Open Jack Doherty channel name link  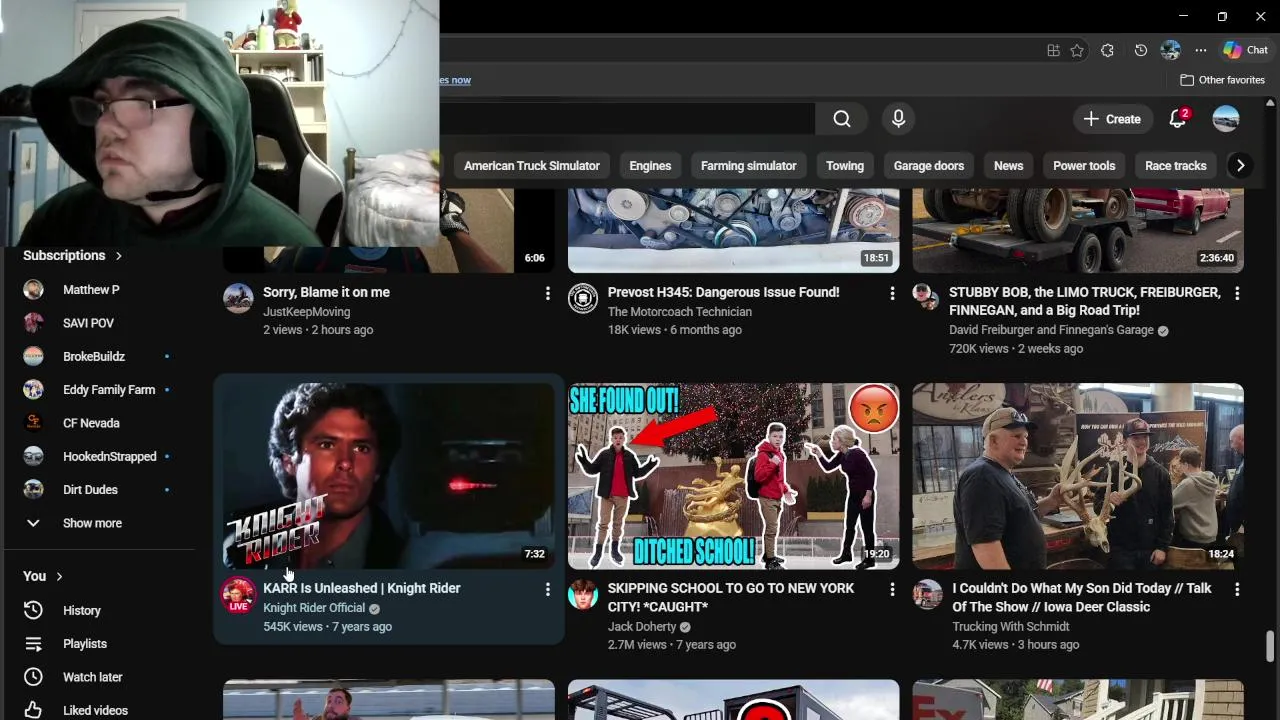(642, 627)
